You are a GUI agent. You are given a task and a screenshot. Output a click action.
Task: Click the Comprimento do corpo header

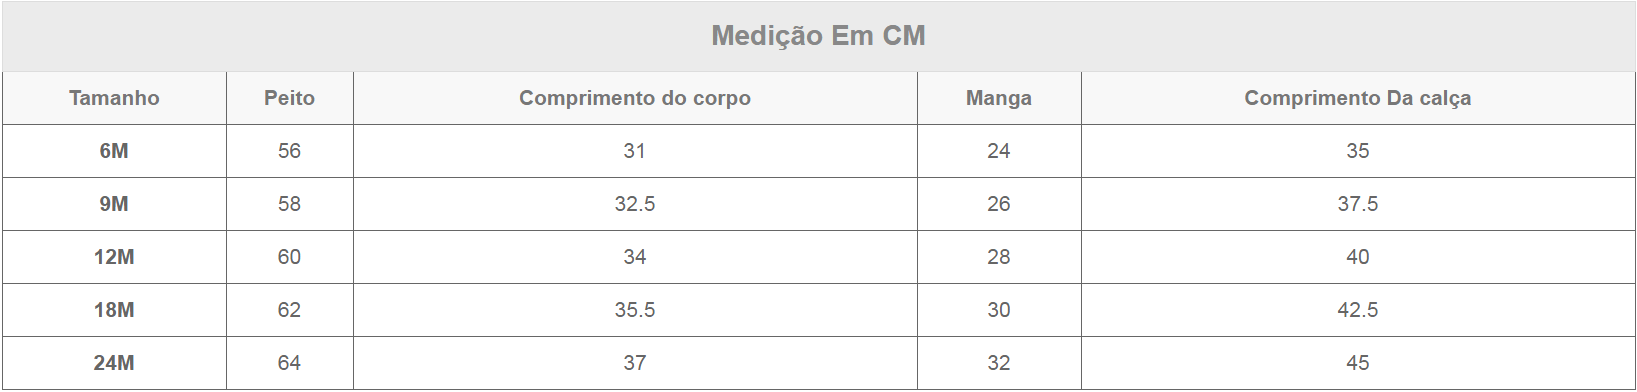click(635, 98)
